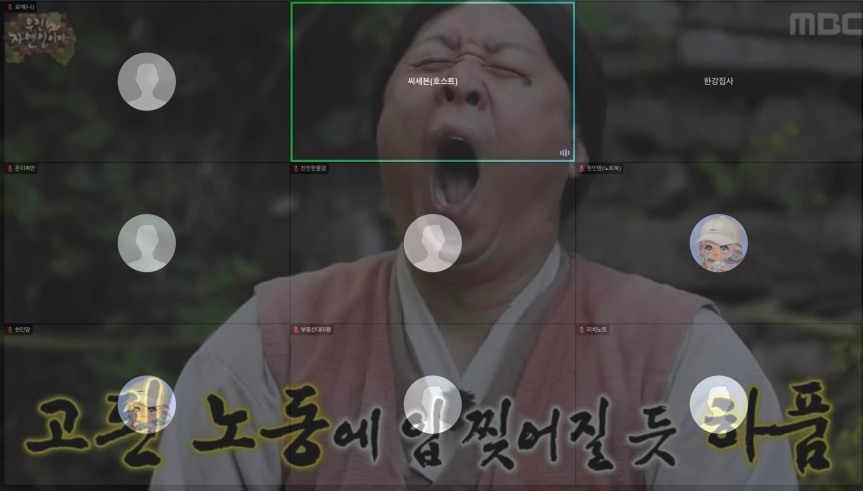Click the muted mic icon beside 현인영(노트북)
The image size is (863, 491).
(582, 168)
